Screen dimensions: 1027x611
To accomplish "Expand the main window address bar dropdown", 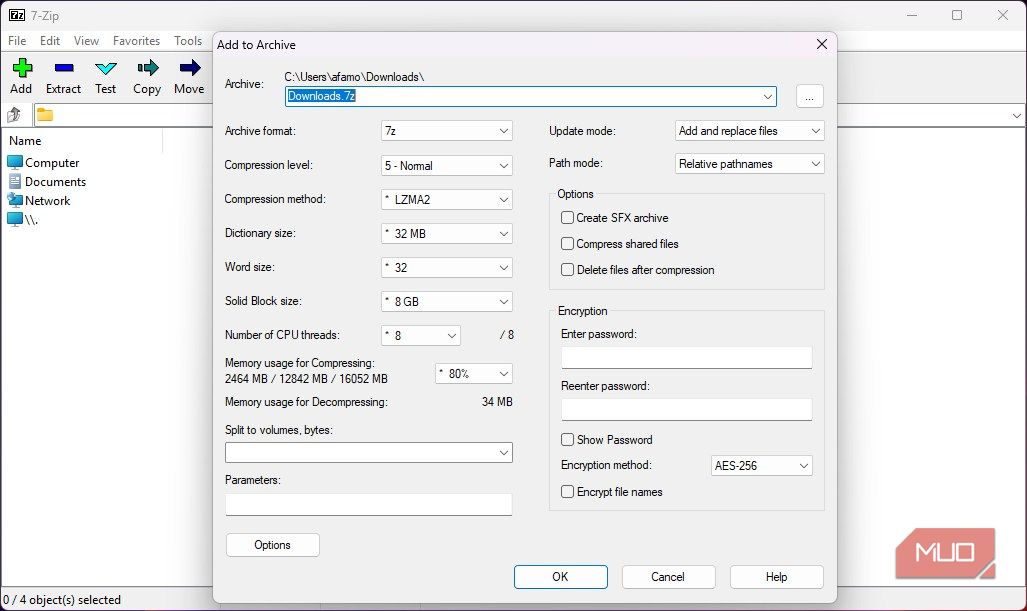I will 1016,116.
